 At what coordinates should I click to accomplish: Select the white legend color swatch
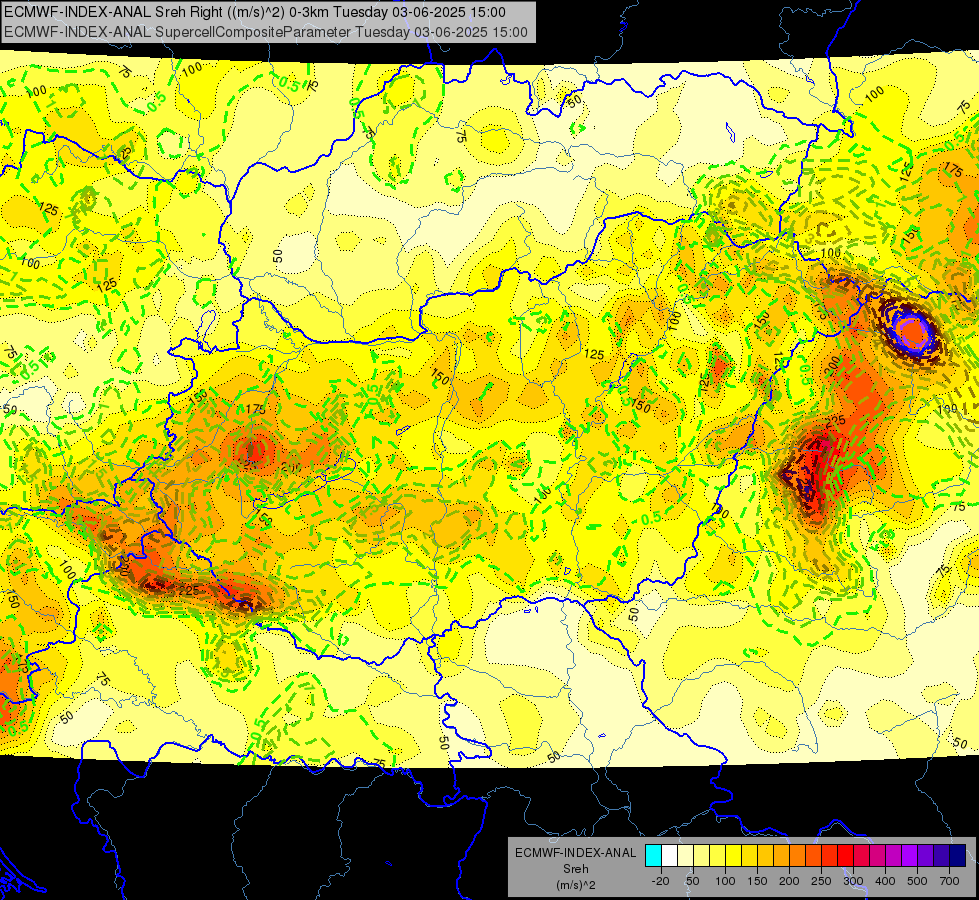(x=669, y=855)
